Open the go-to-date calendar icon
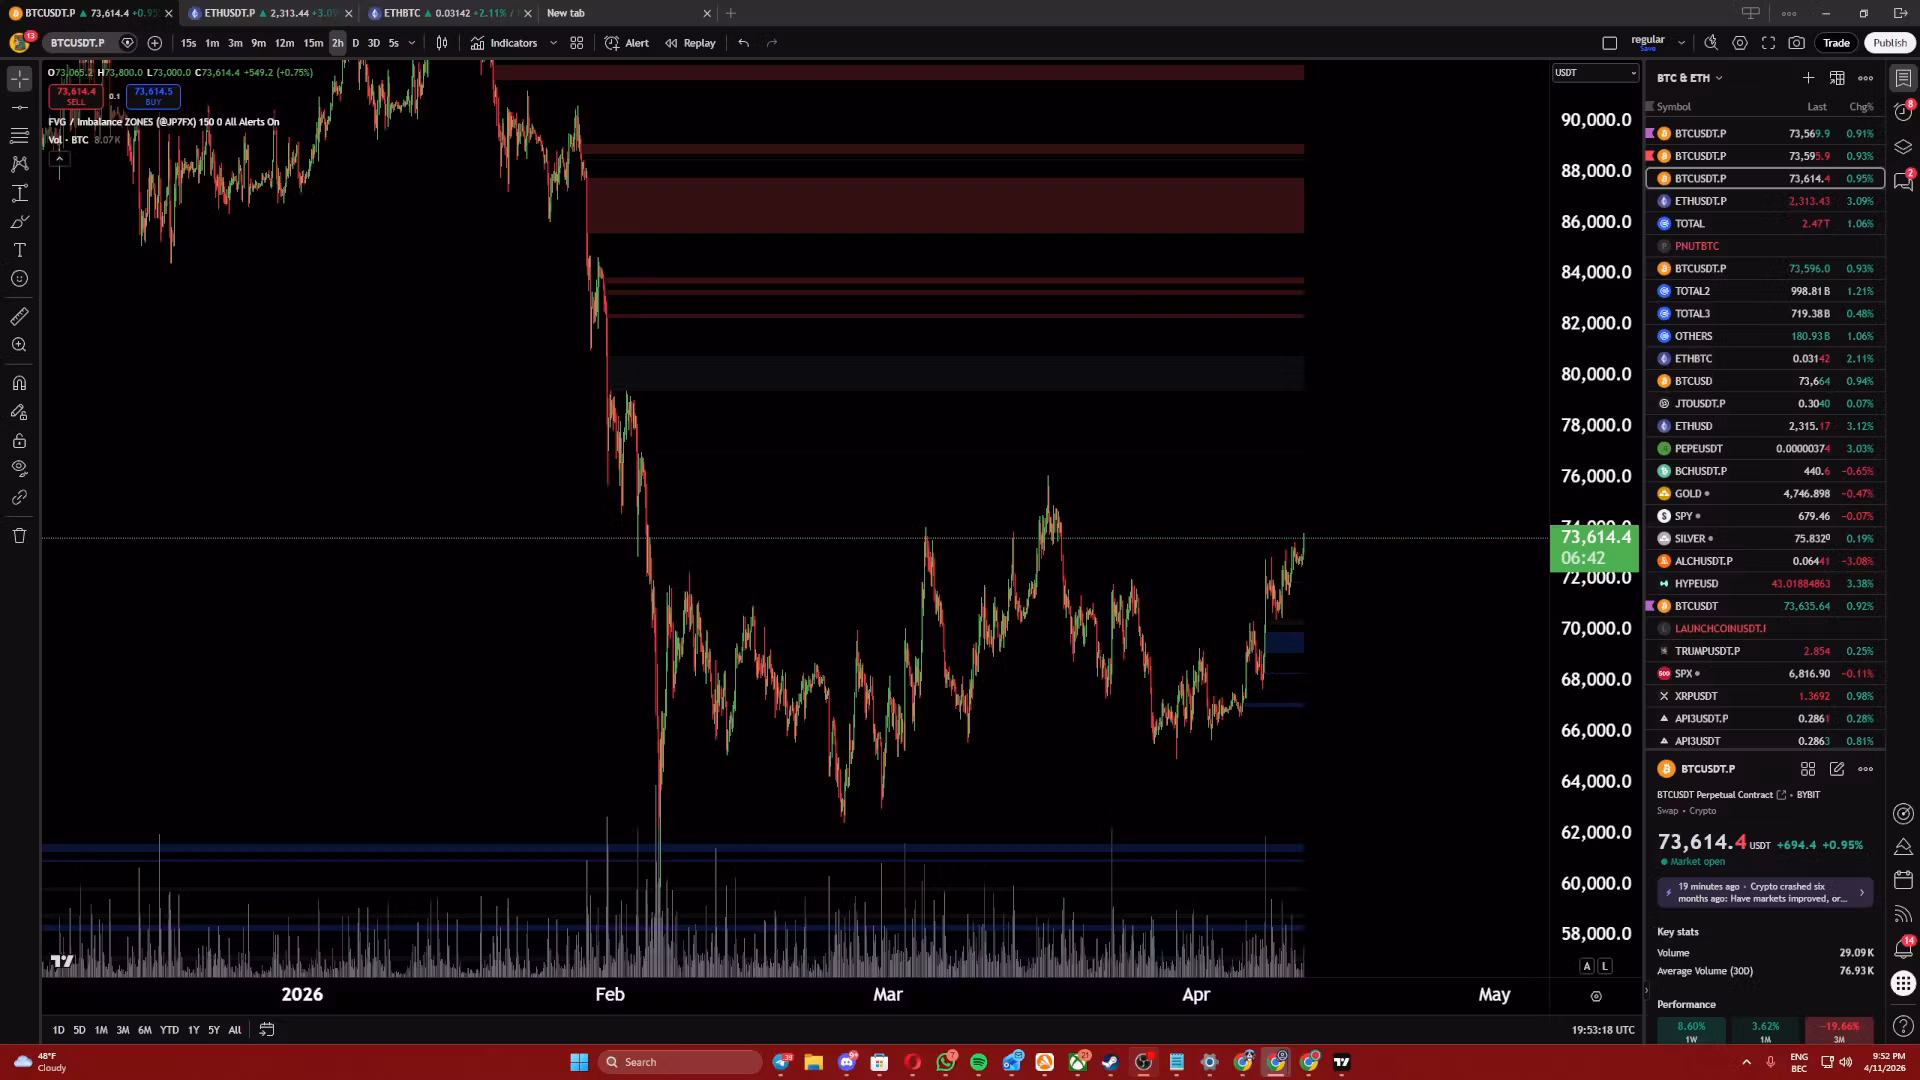 (267, 1029)
